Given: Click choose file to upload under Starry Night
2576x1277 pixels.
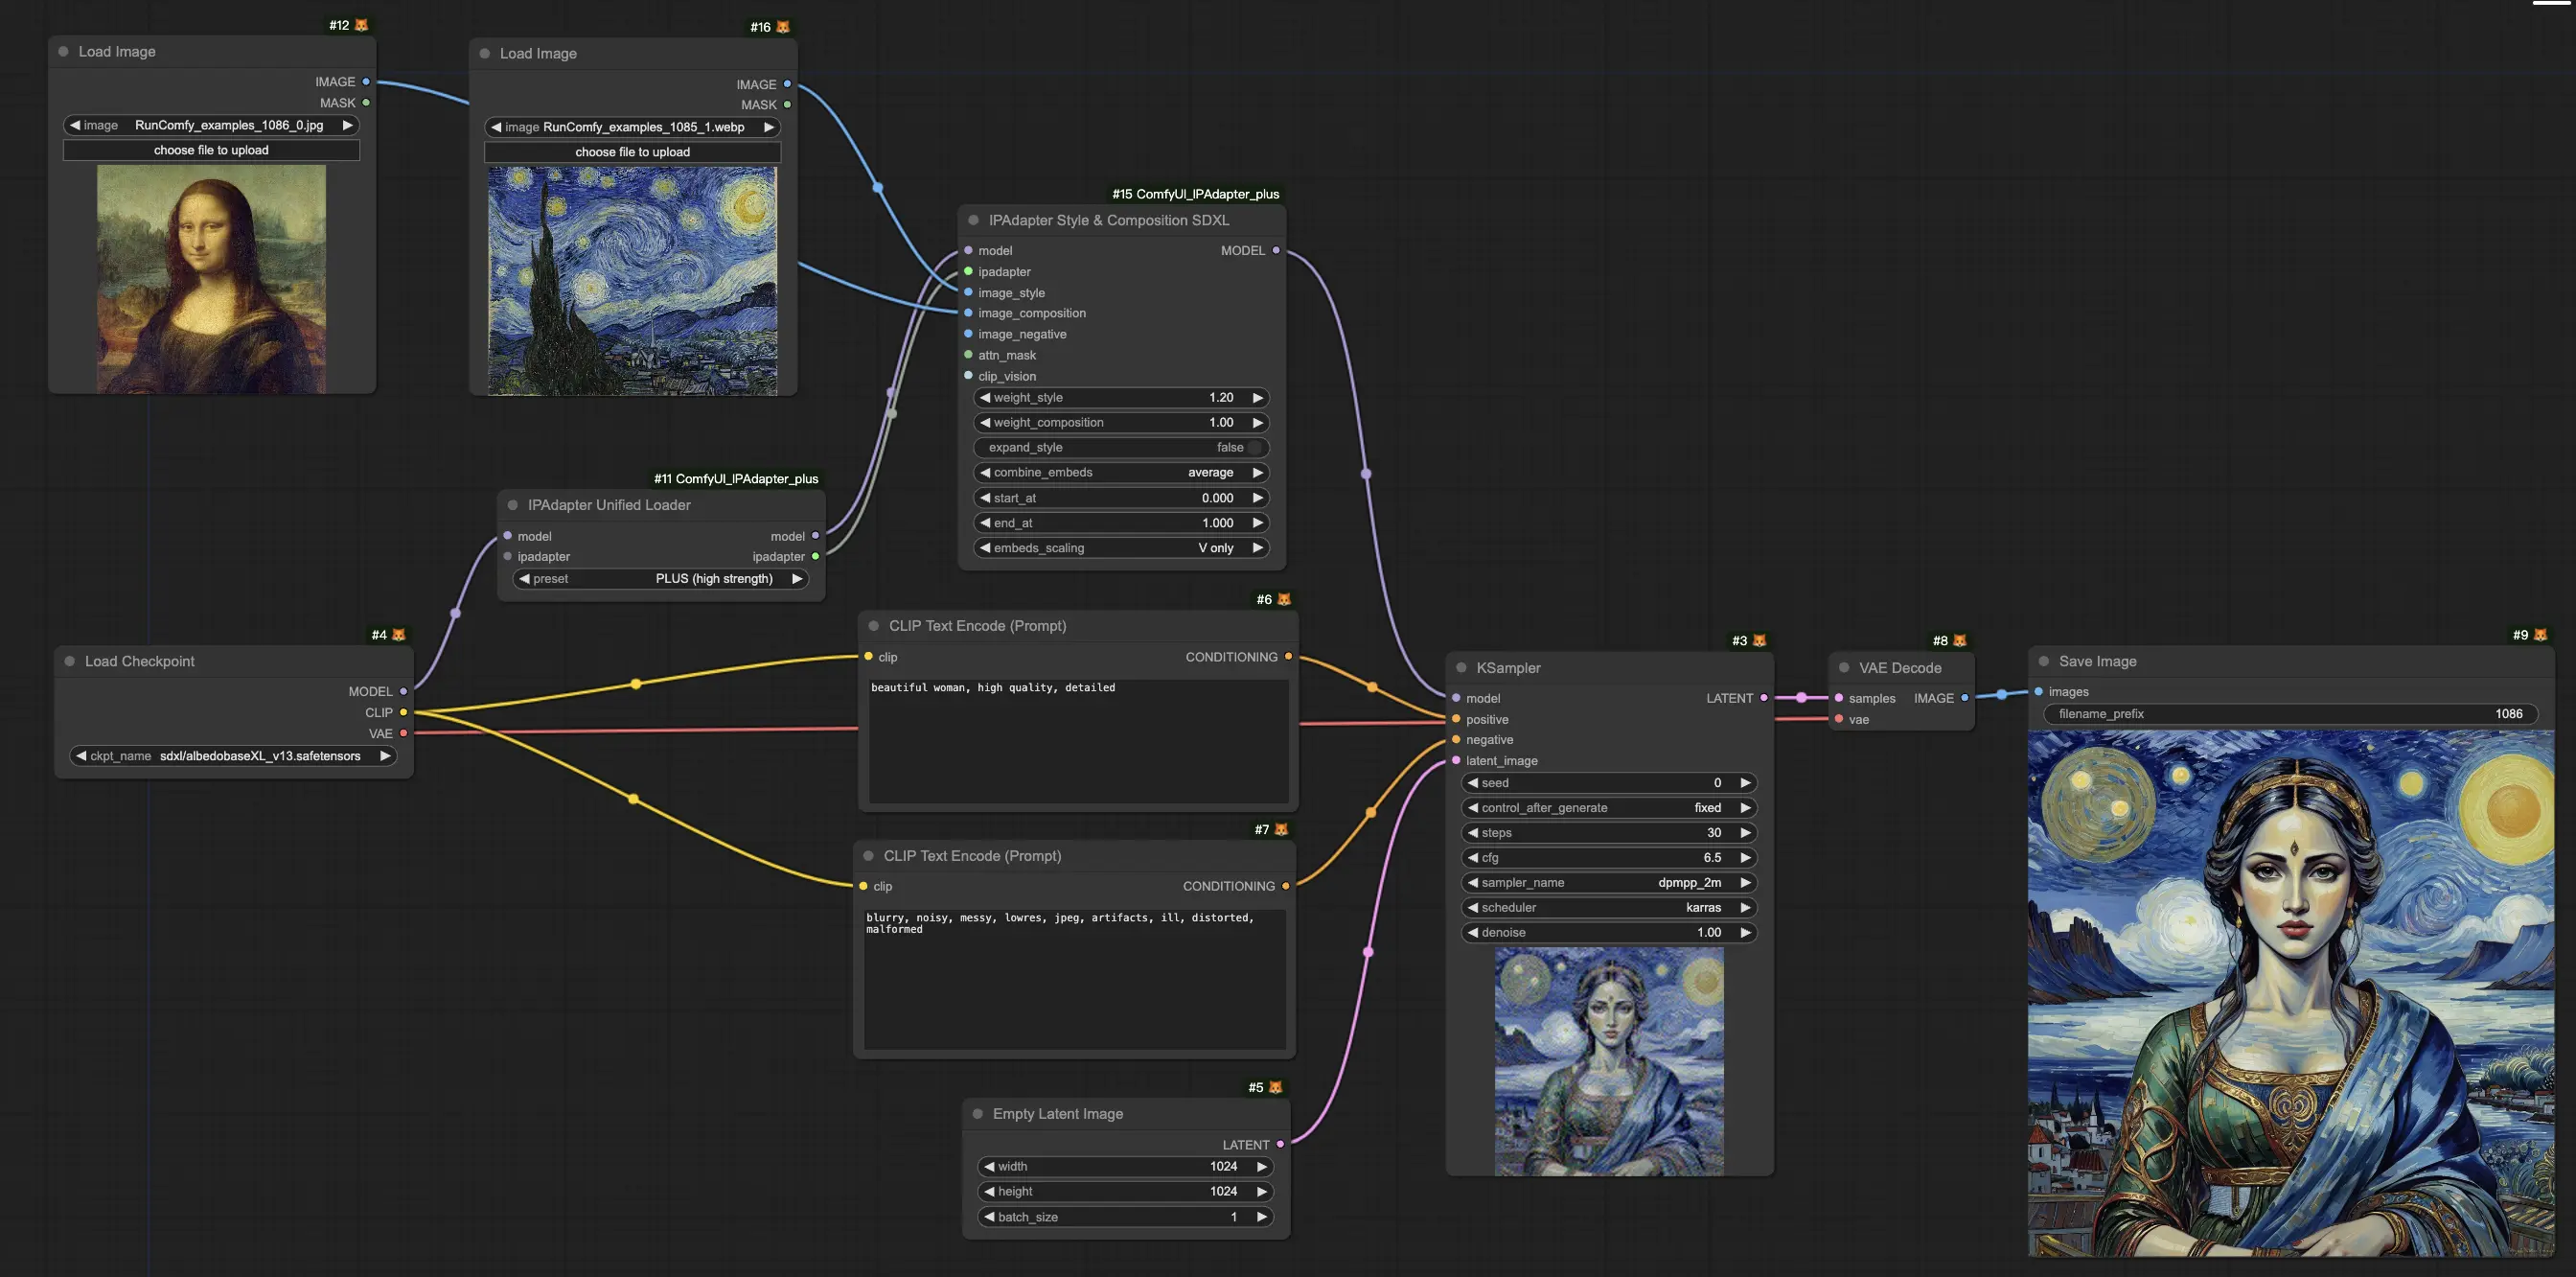Looking at the screenshot, I should click(x=632, y=152).
